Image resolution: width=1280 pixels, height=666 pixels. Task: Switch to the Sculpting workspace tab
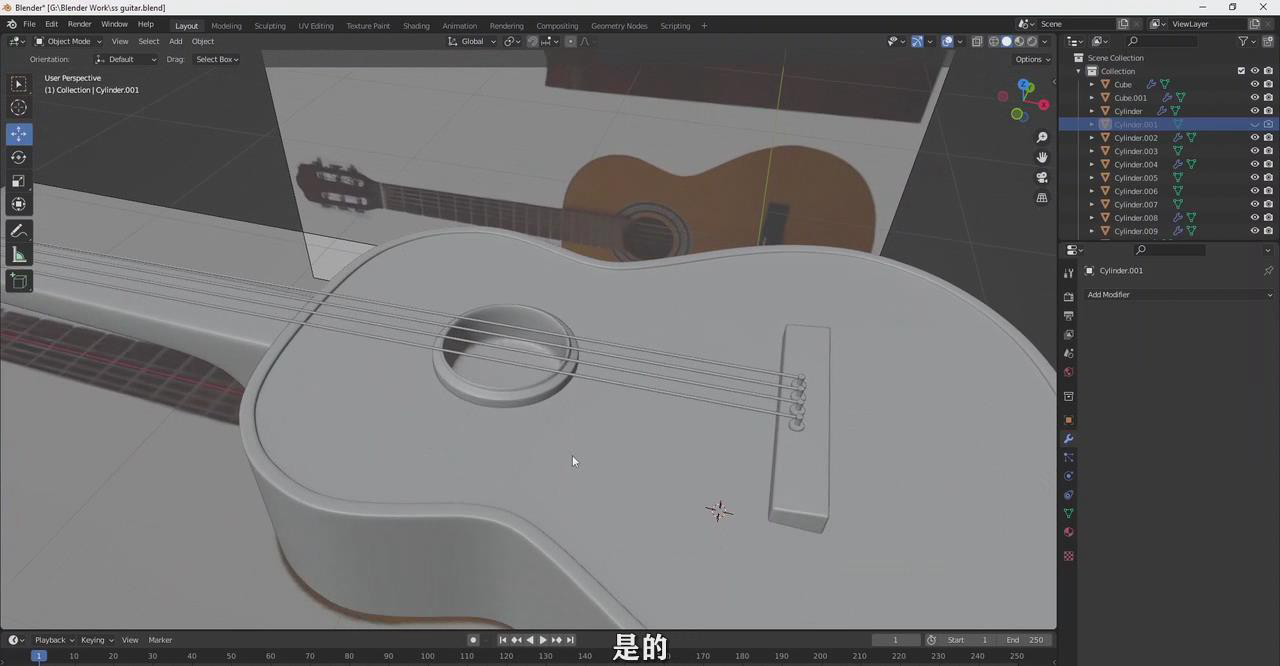[269, 25]
